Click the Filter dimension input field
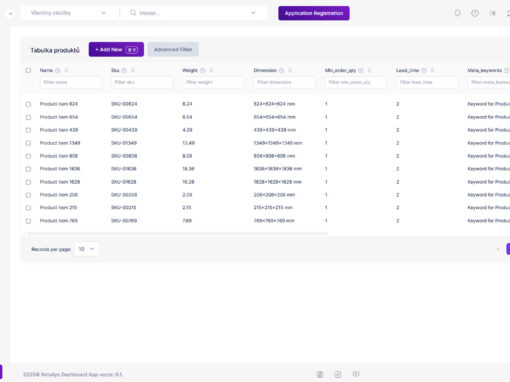The width and height of the screenshot is (510, 382). [x=284, y=82]
